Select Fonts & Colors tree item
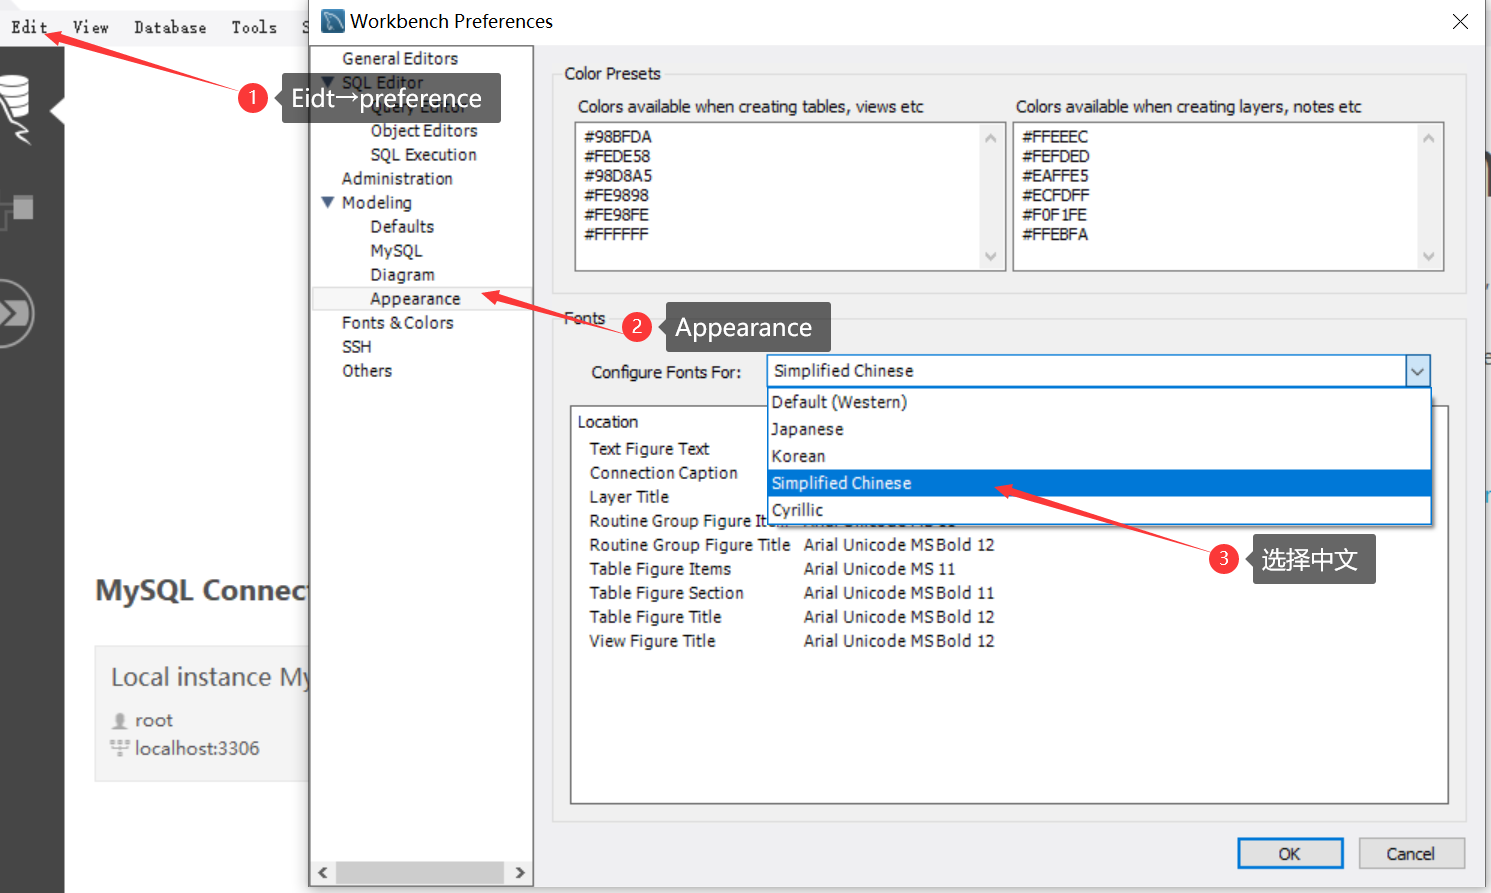 pos(397,323)
